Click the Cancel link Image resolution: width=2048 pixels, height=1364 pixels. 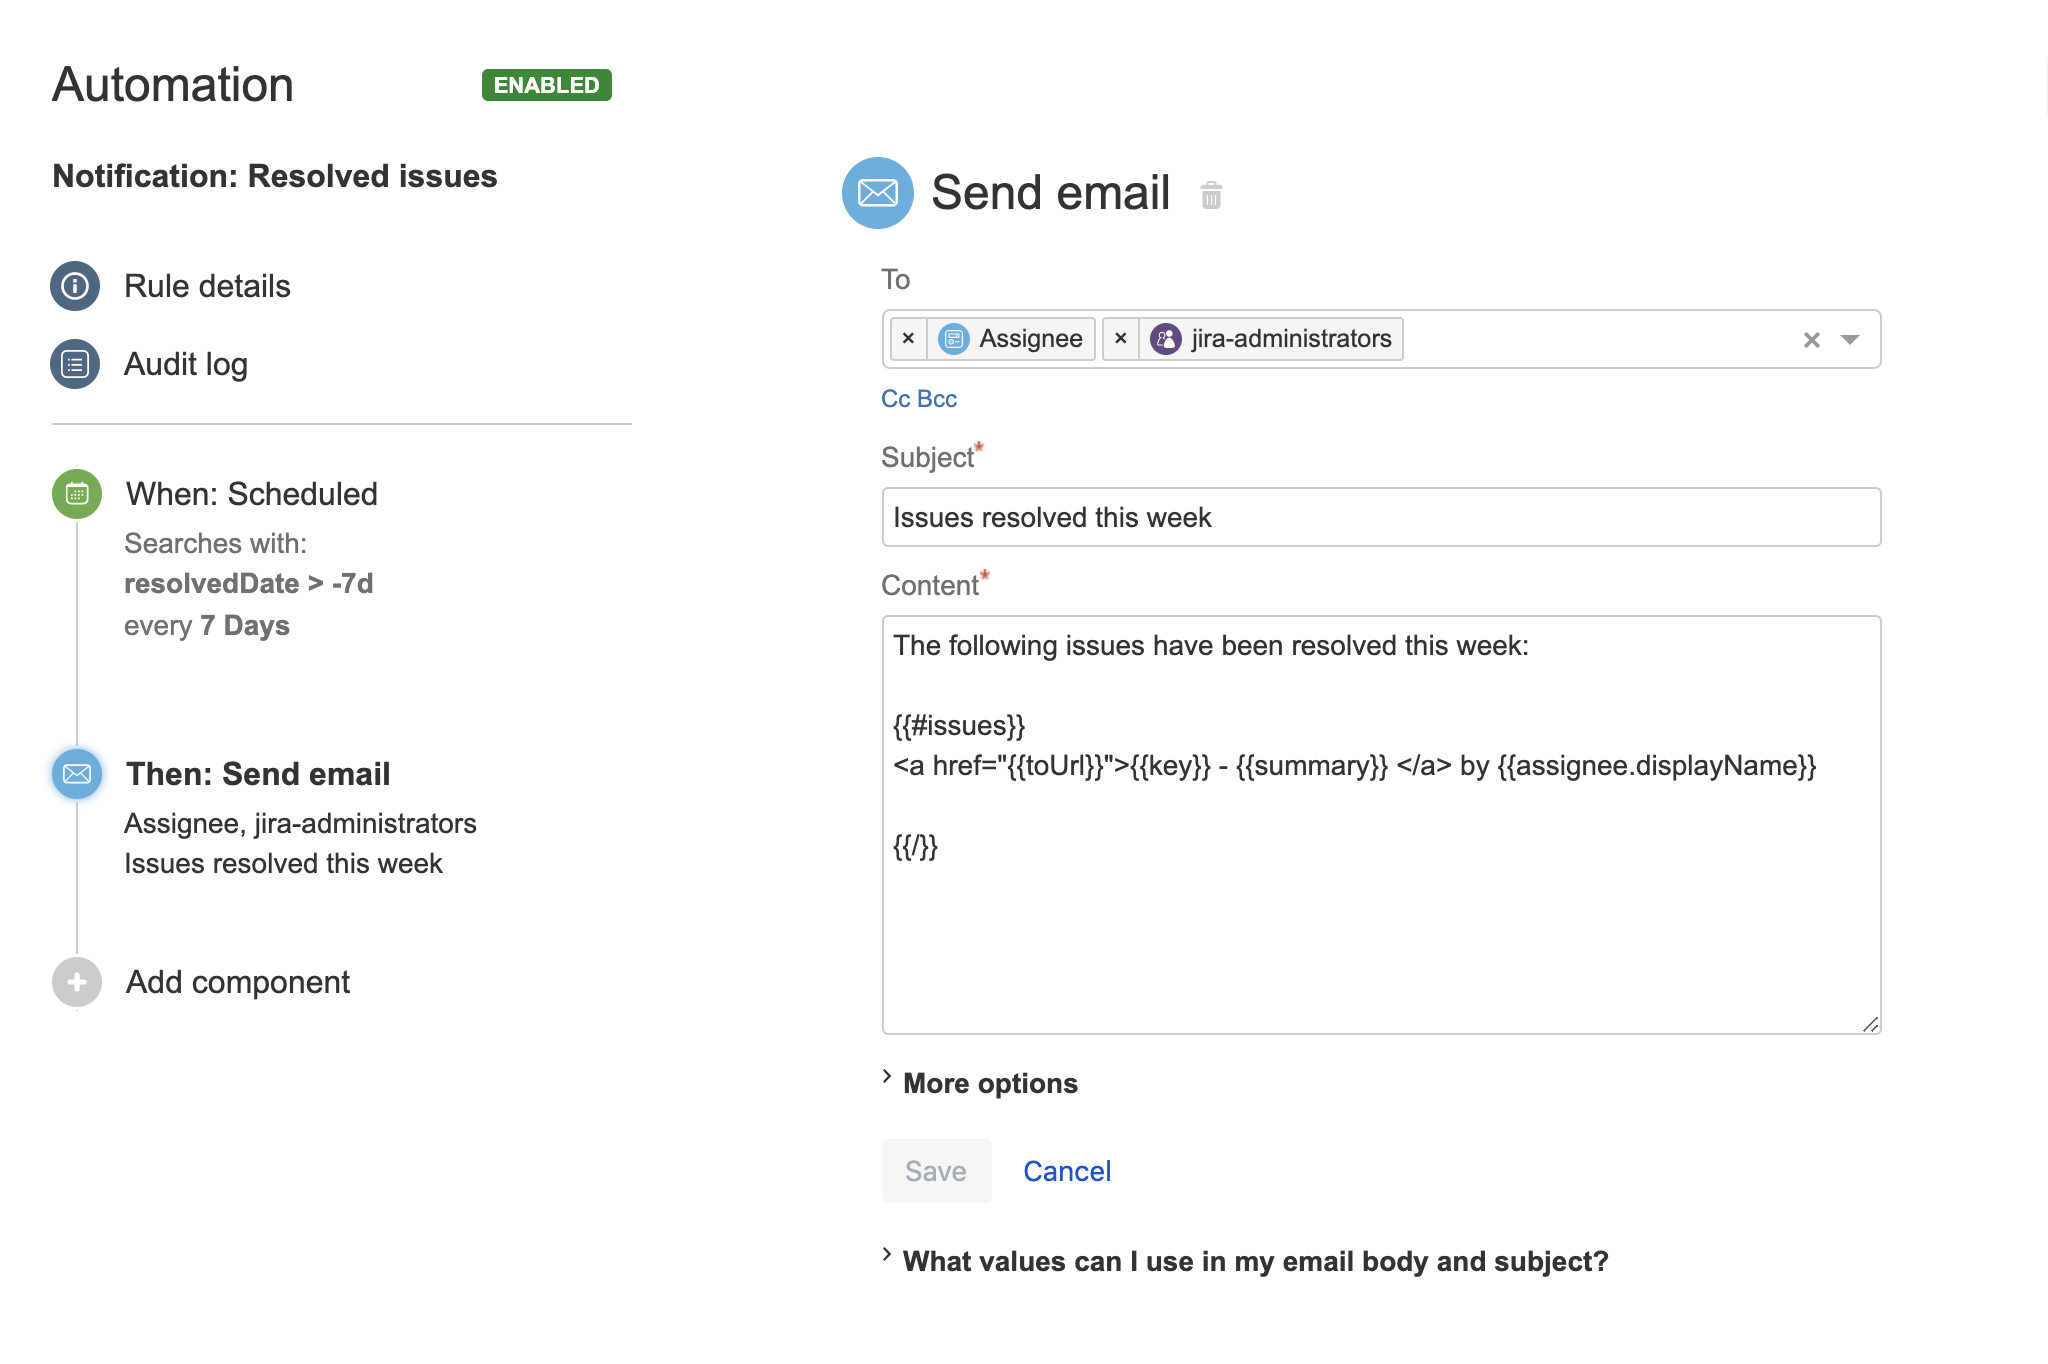[1067, 1171]
